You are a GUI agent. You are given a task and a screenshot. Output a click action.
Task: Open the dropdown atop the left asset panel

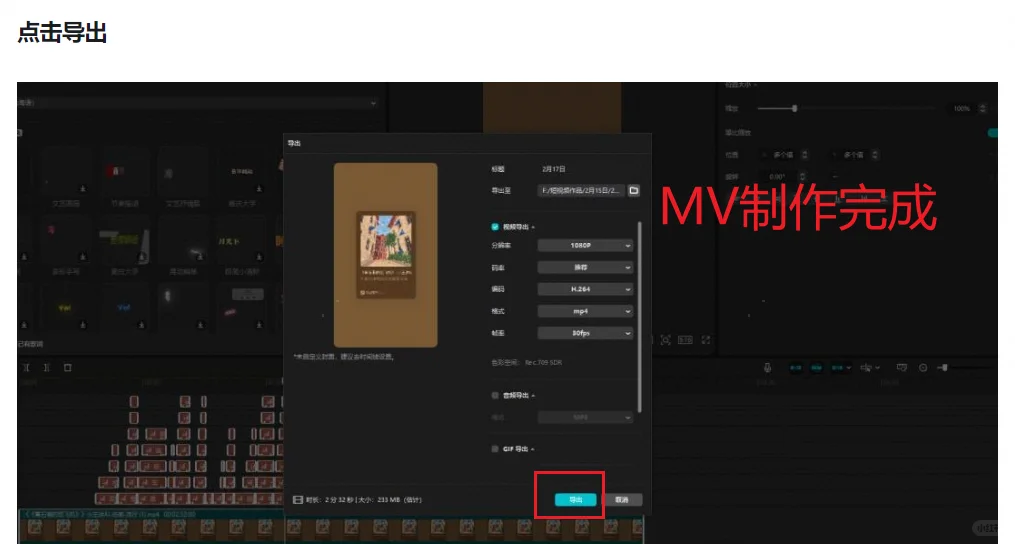coord(197,103)
